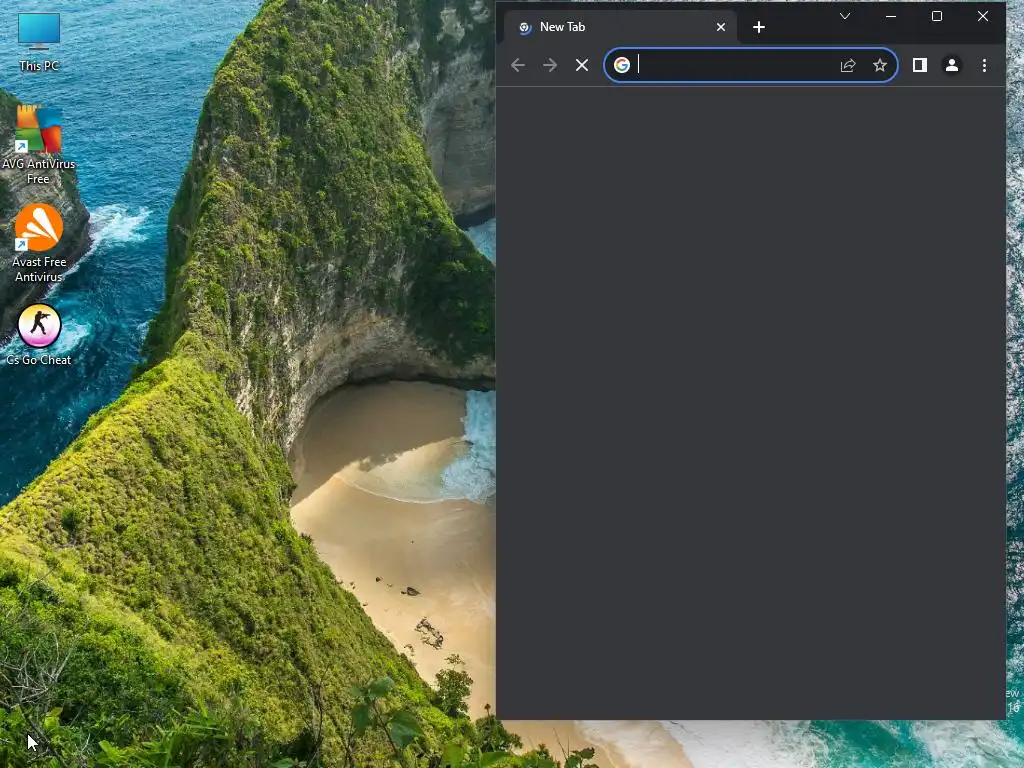Open the Chrome three-dot menu
This screenshot has height=768, width=1024.
[984, 65]
